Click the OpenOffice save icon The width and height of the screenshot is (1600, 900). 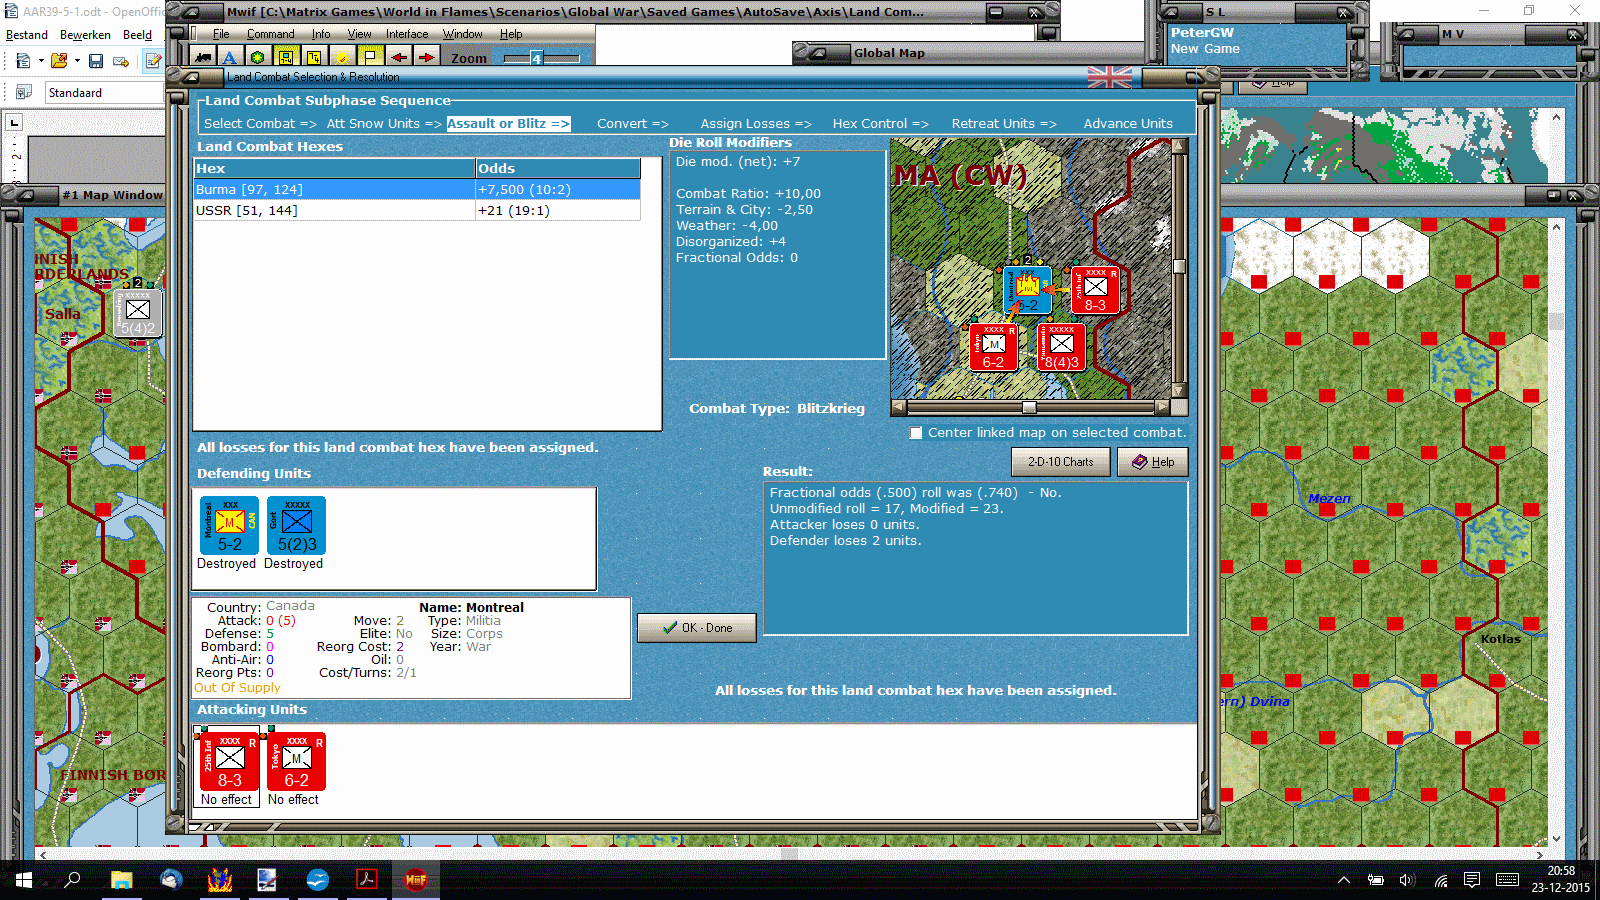(96, 61)
